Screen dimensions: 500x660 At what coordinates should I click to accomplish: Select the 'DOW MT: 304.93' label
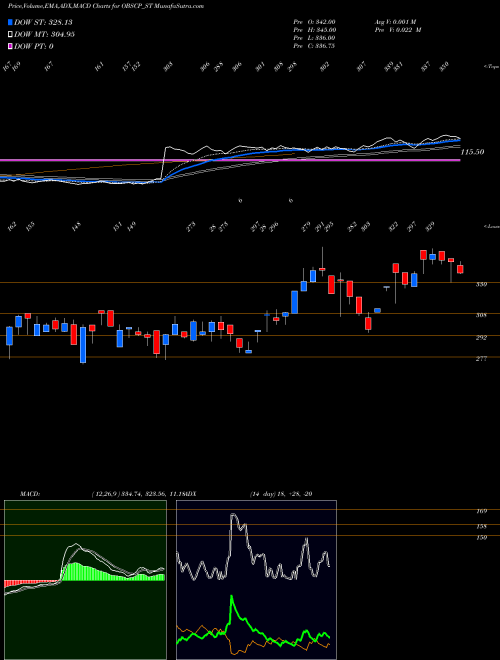44,34
